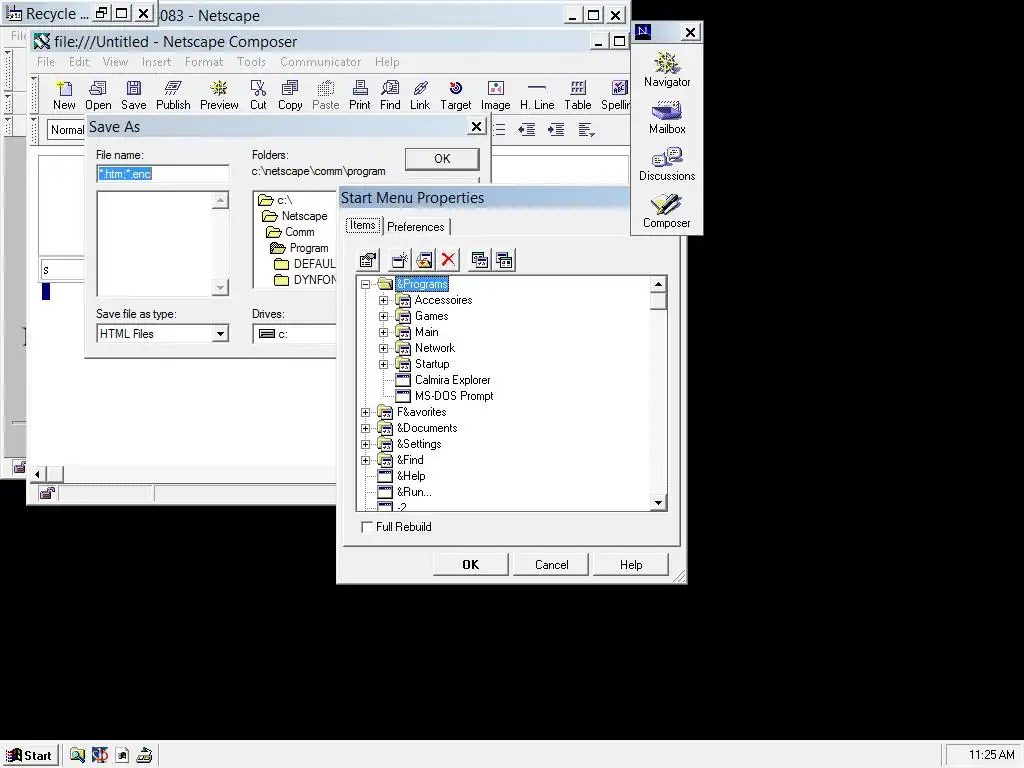Open Navigator from the component bar
This screenshot has height=768, width=1024.
click(x=667, y=69)
